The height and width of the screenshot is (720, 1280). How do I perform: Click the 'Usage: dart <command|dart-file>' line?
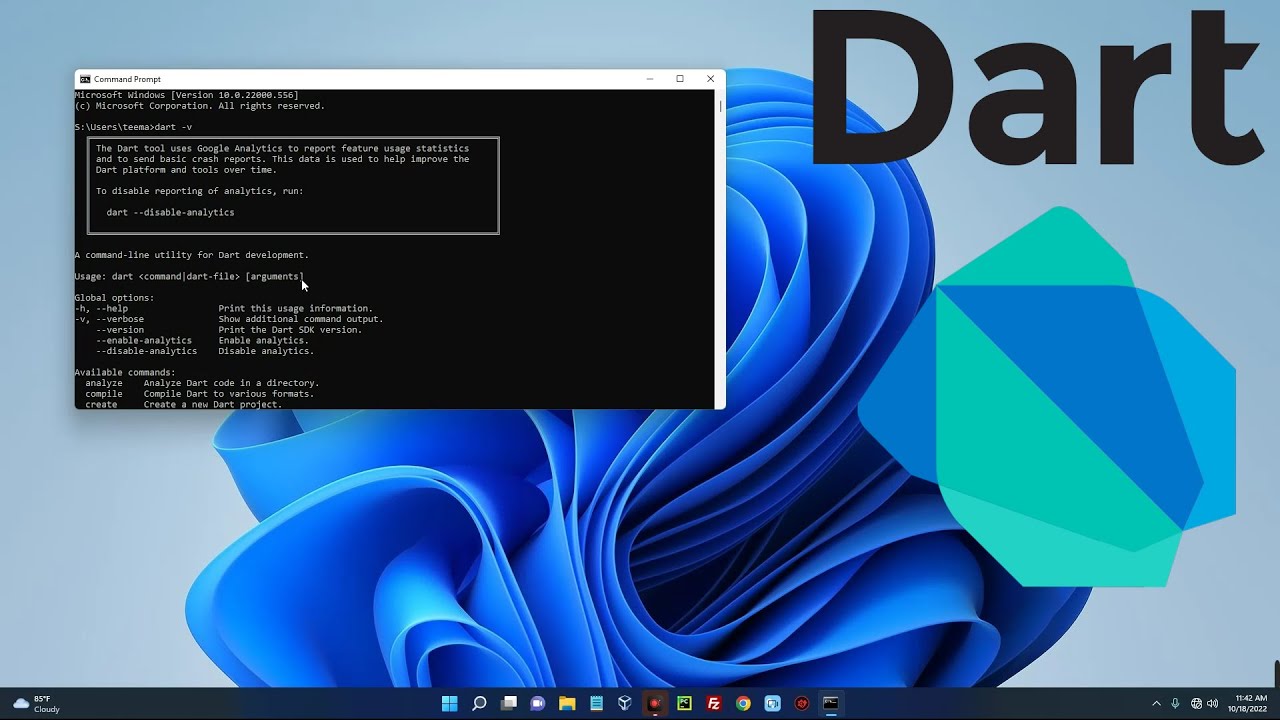click(189, 276)
